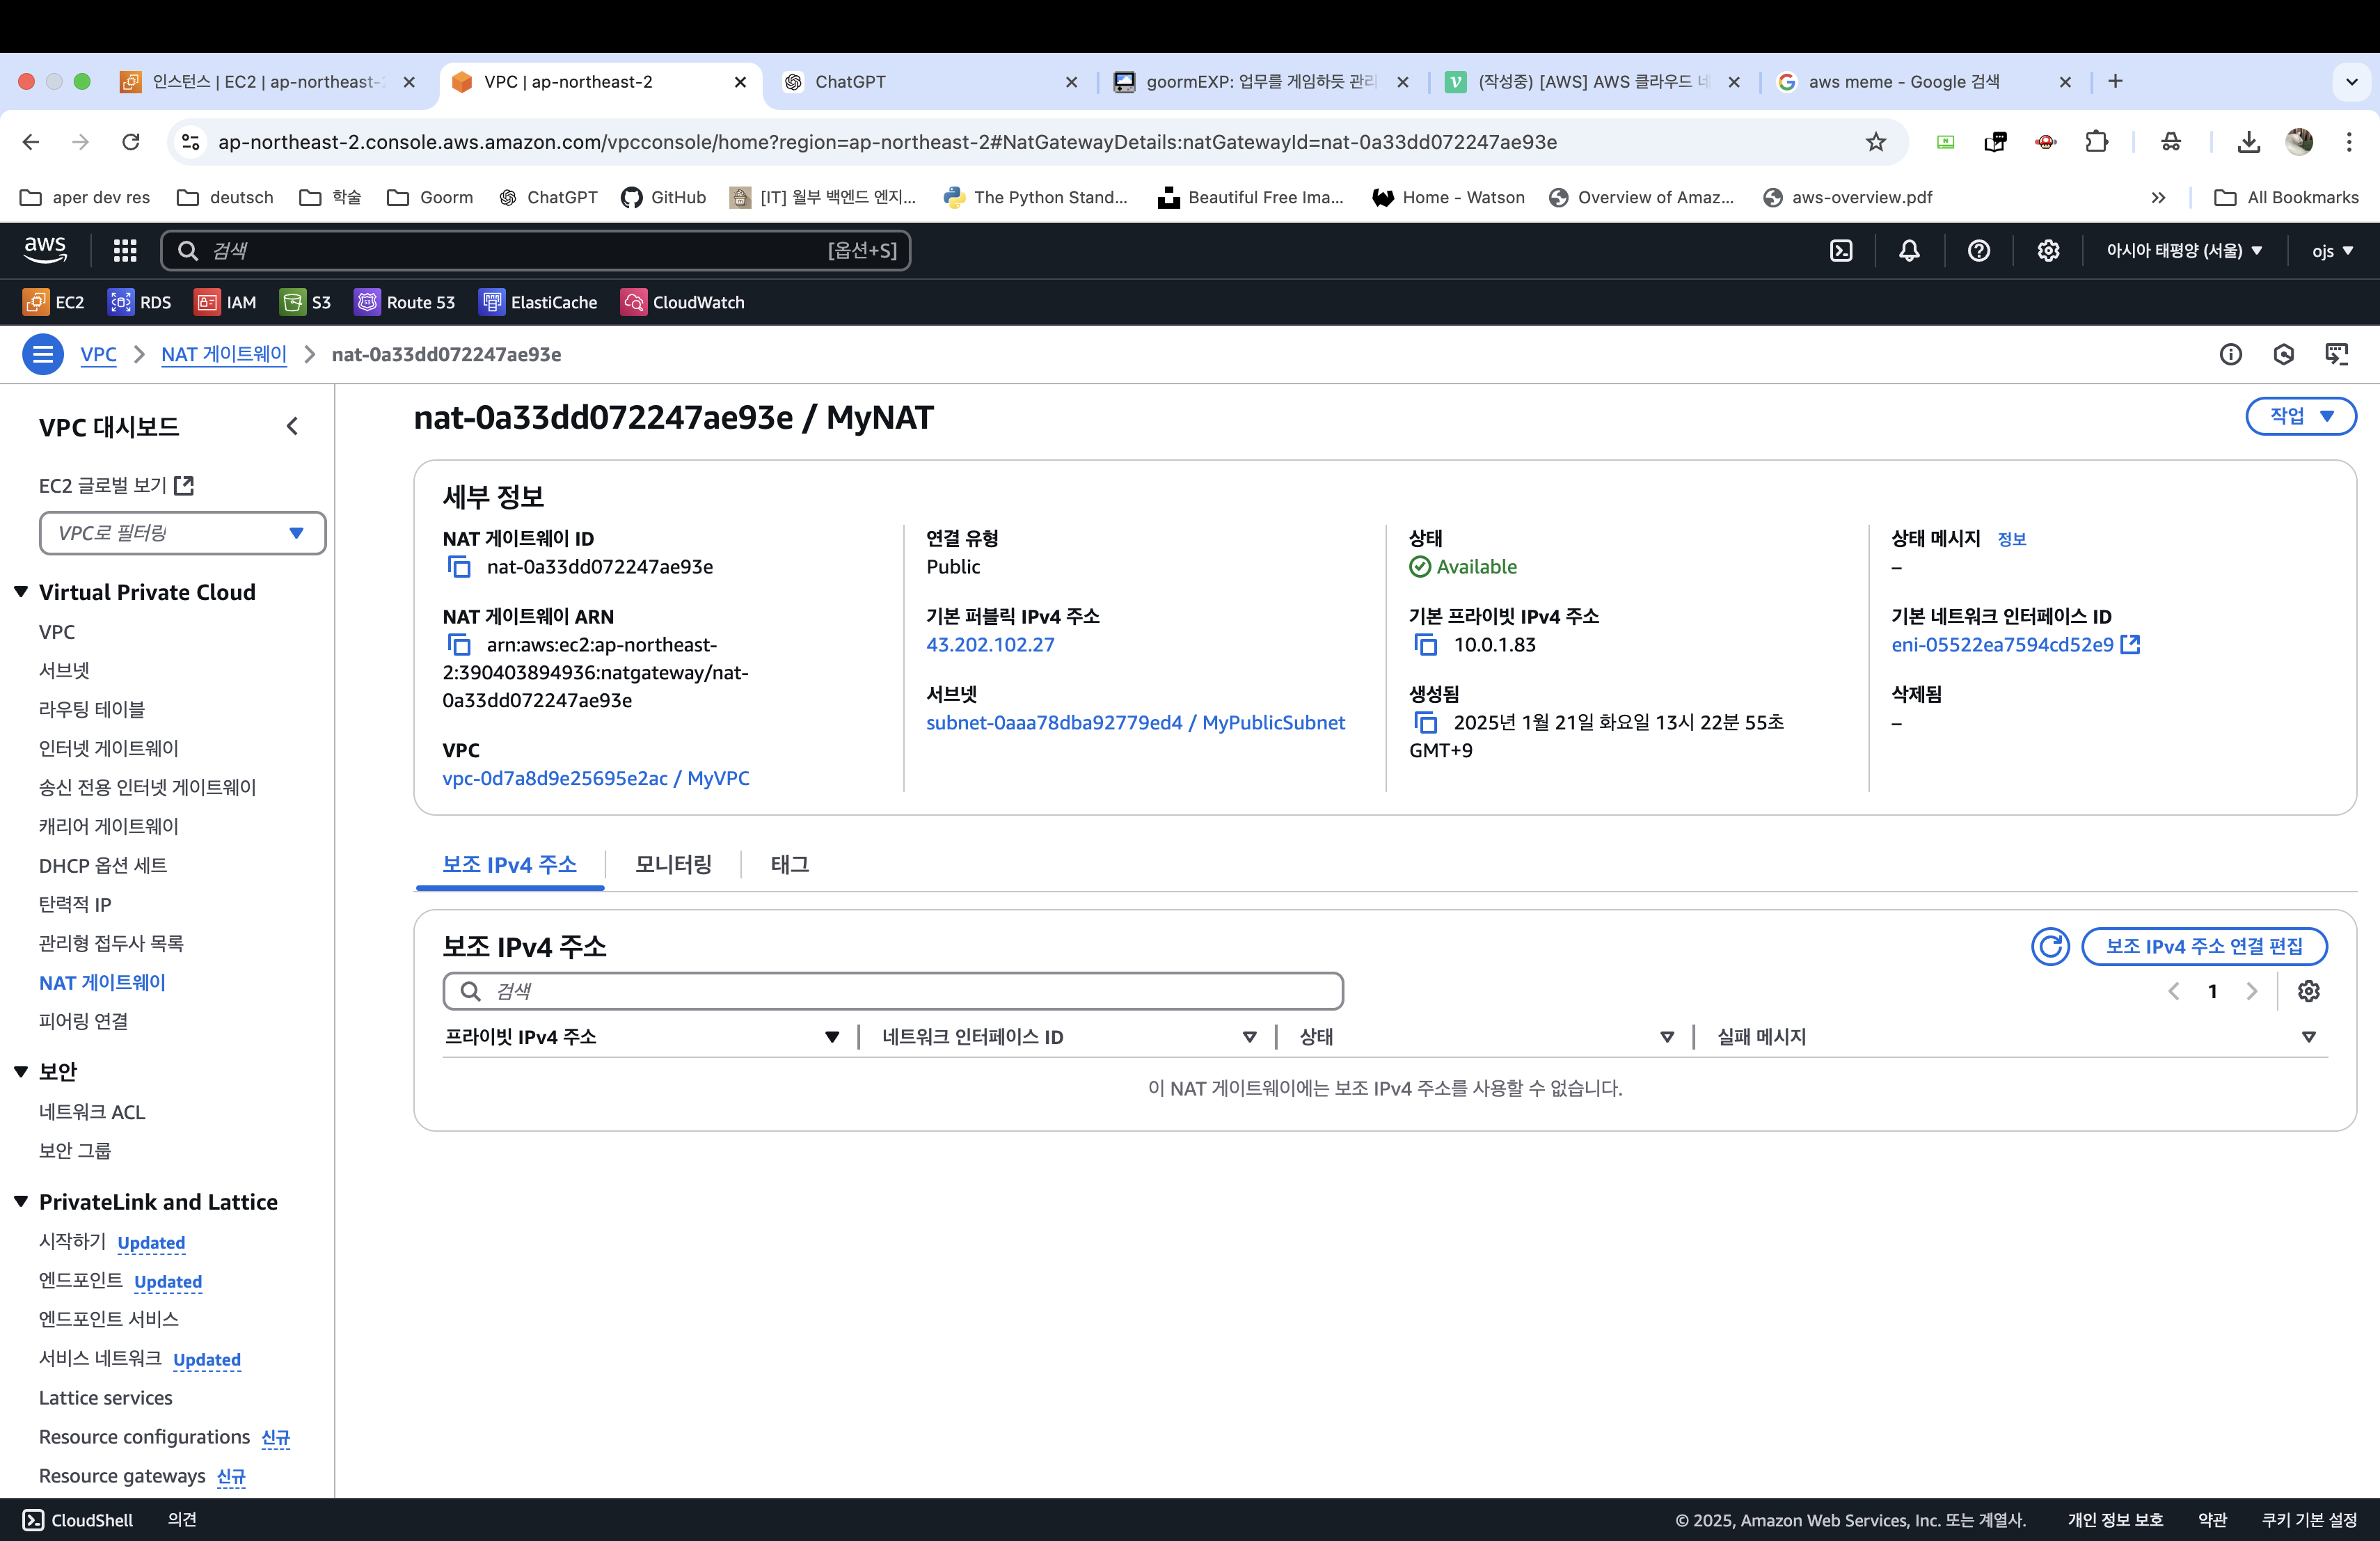The height and width of the screenshot is (1541, 2380).
Task: Open the AWS console settings gear
Action: tap(2048, 250)
